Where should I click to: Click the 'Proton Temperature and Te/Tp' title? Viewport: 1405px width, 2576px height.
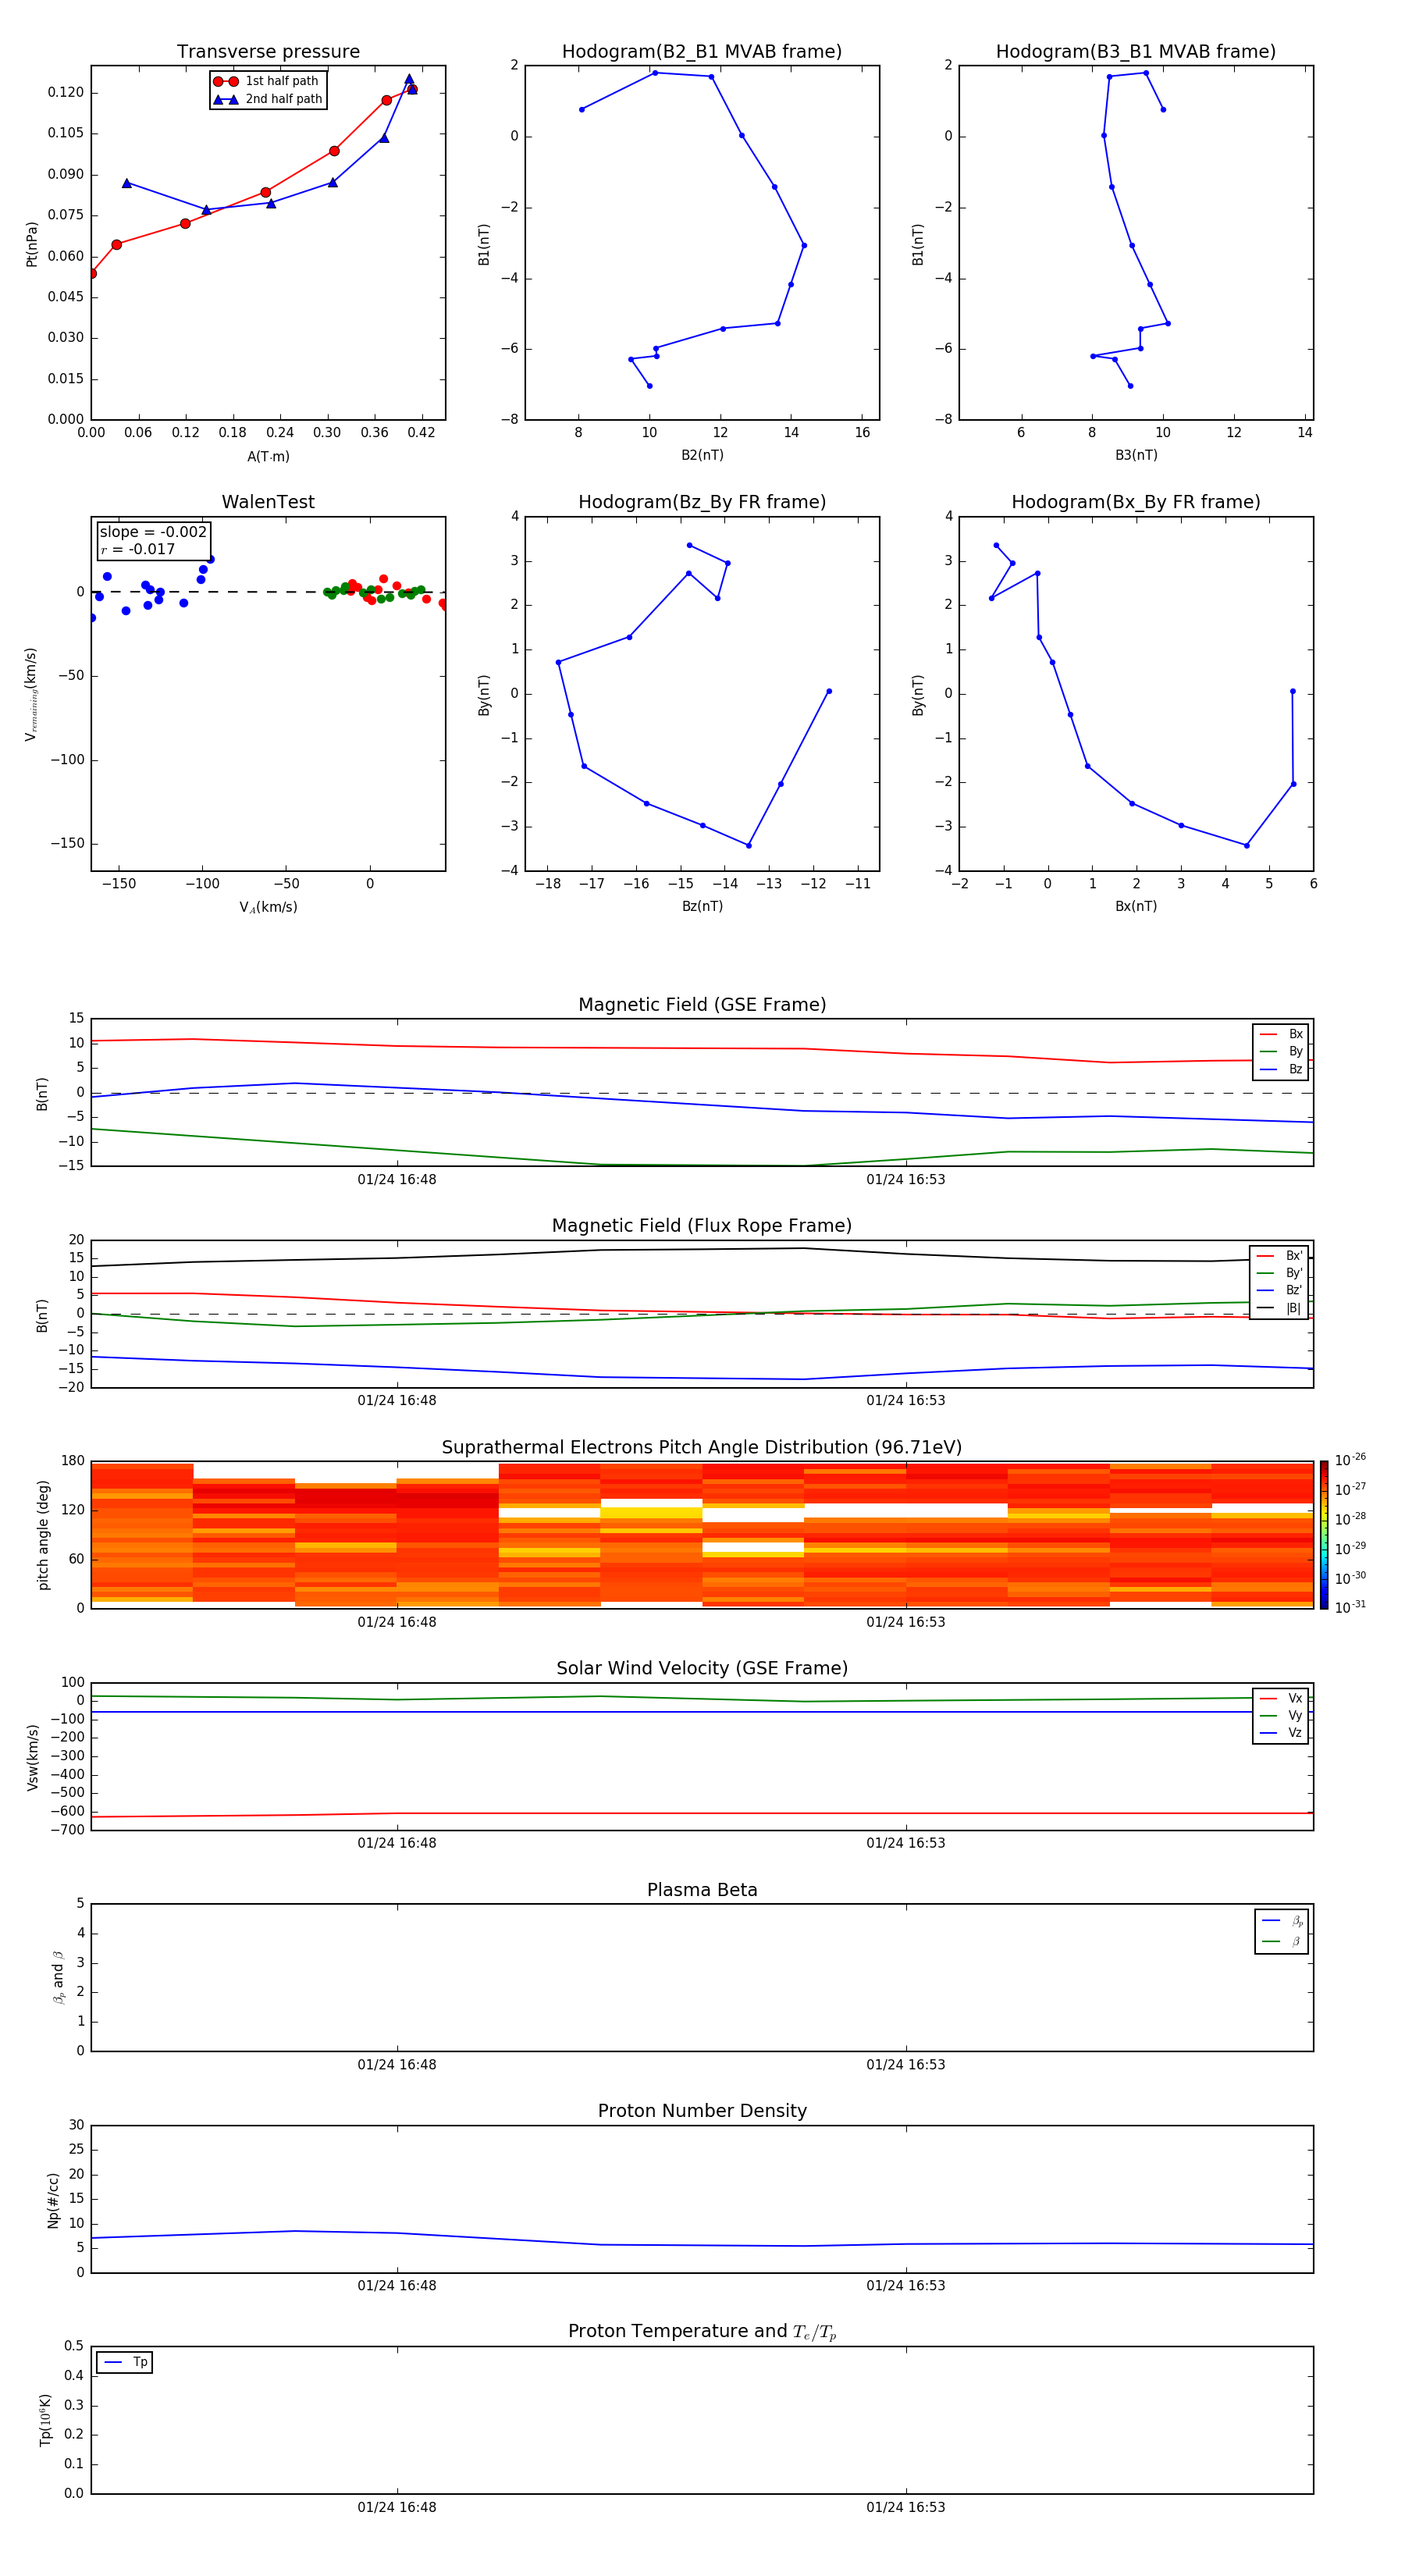pos(702,2331)
